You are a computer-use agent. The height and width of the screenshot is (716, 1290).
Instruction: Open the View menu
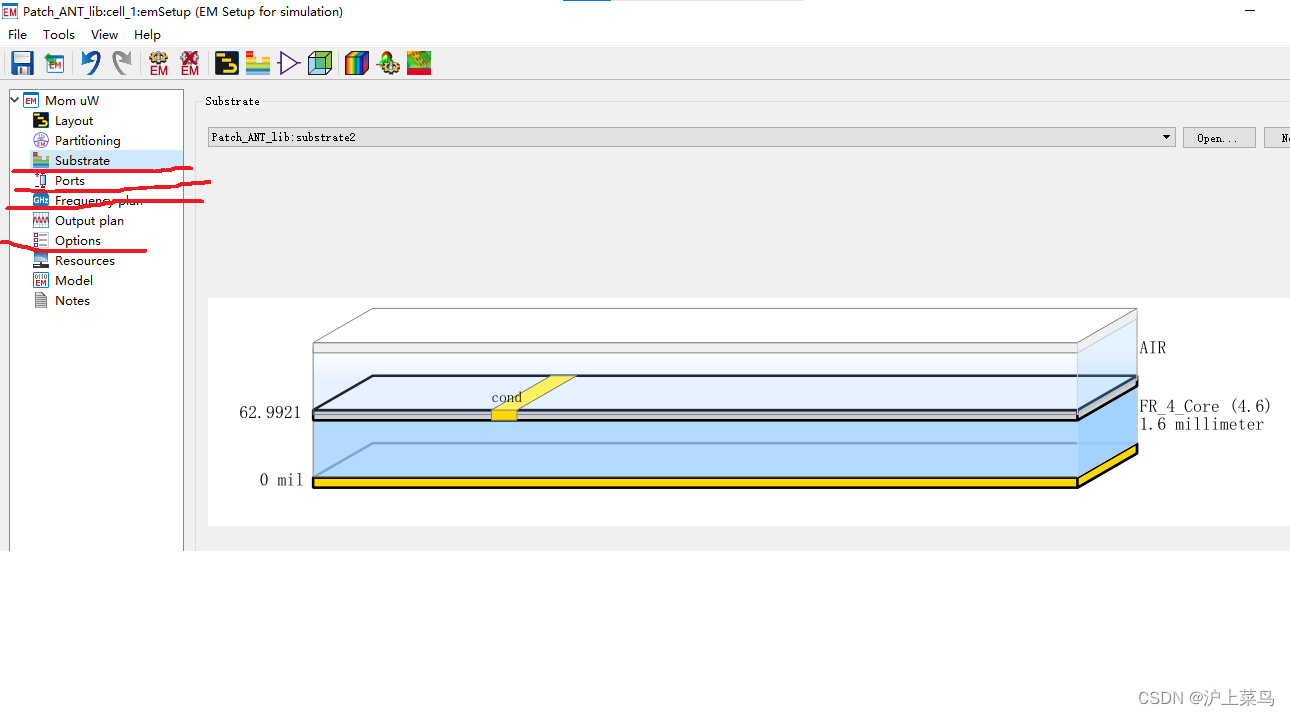(105, 34)
